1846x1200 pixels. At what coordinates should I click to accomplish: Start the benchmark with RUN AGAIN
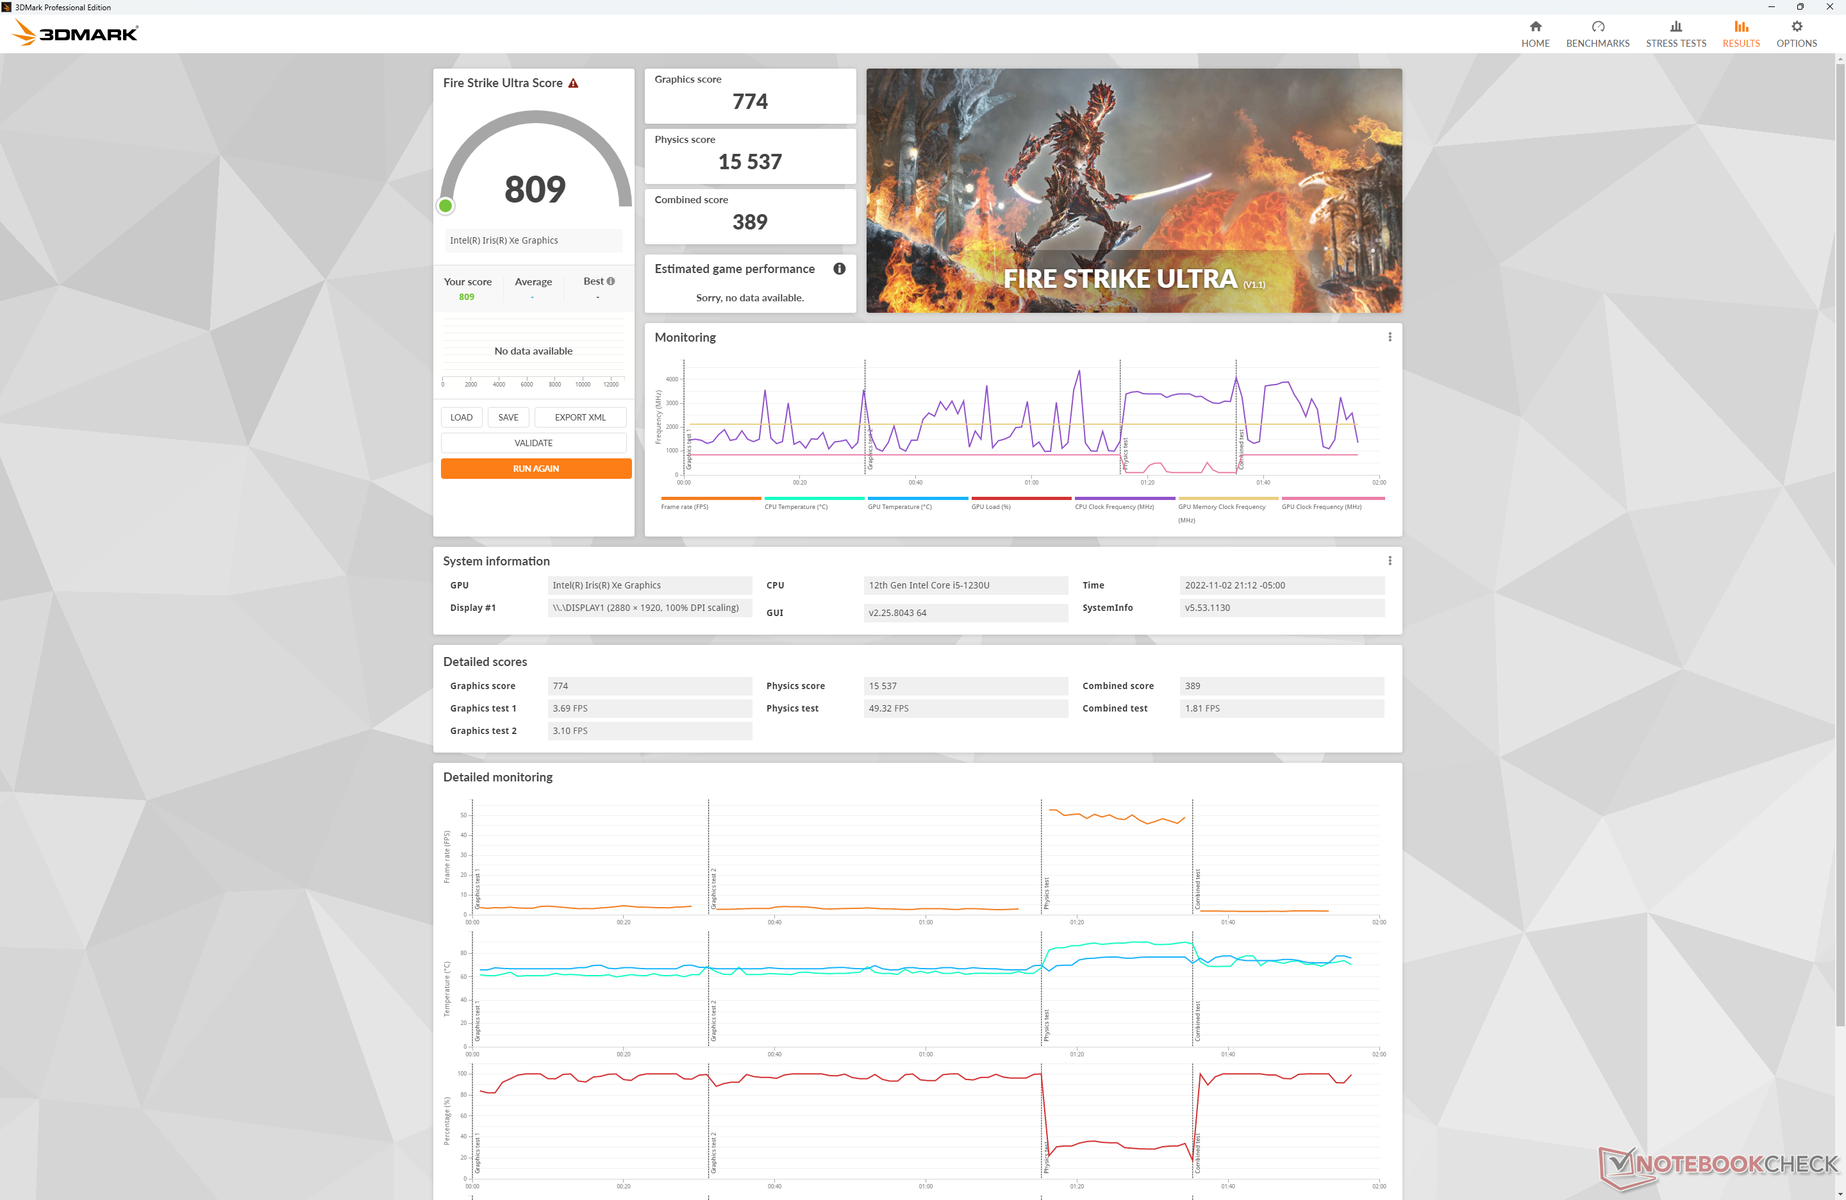[x=536, y=468]
